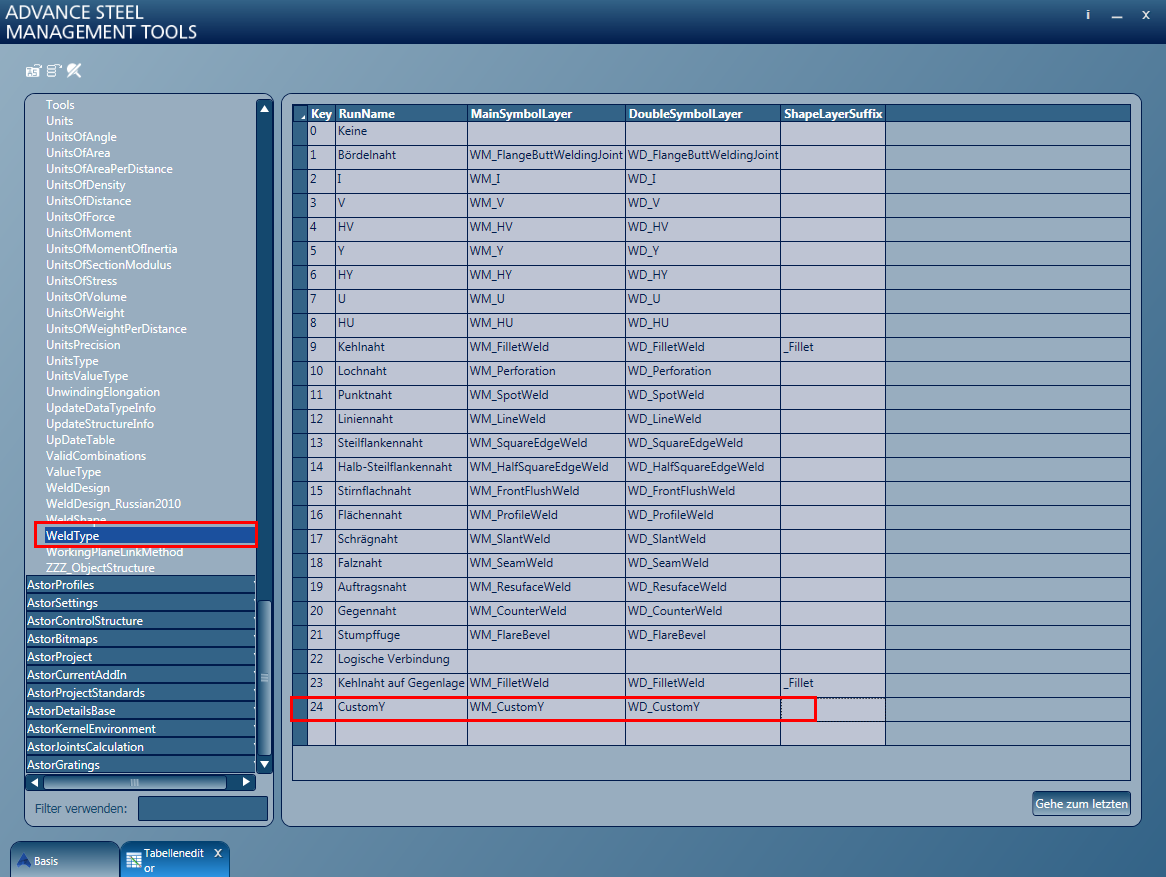
Task: Click the vertical scrollbar thumb in tree panel
Action: pyautogui.click(x=264, y=677)
